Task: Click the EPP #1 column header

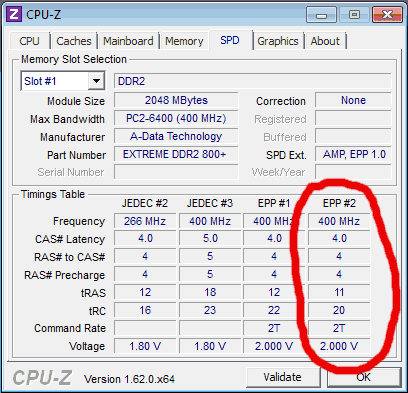Action: point(274,203)
